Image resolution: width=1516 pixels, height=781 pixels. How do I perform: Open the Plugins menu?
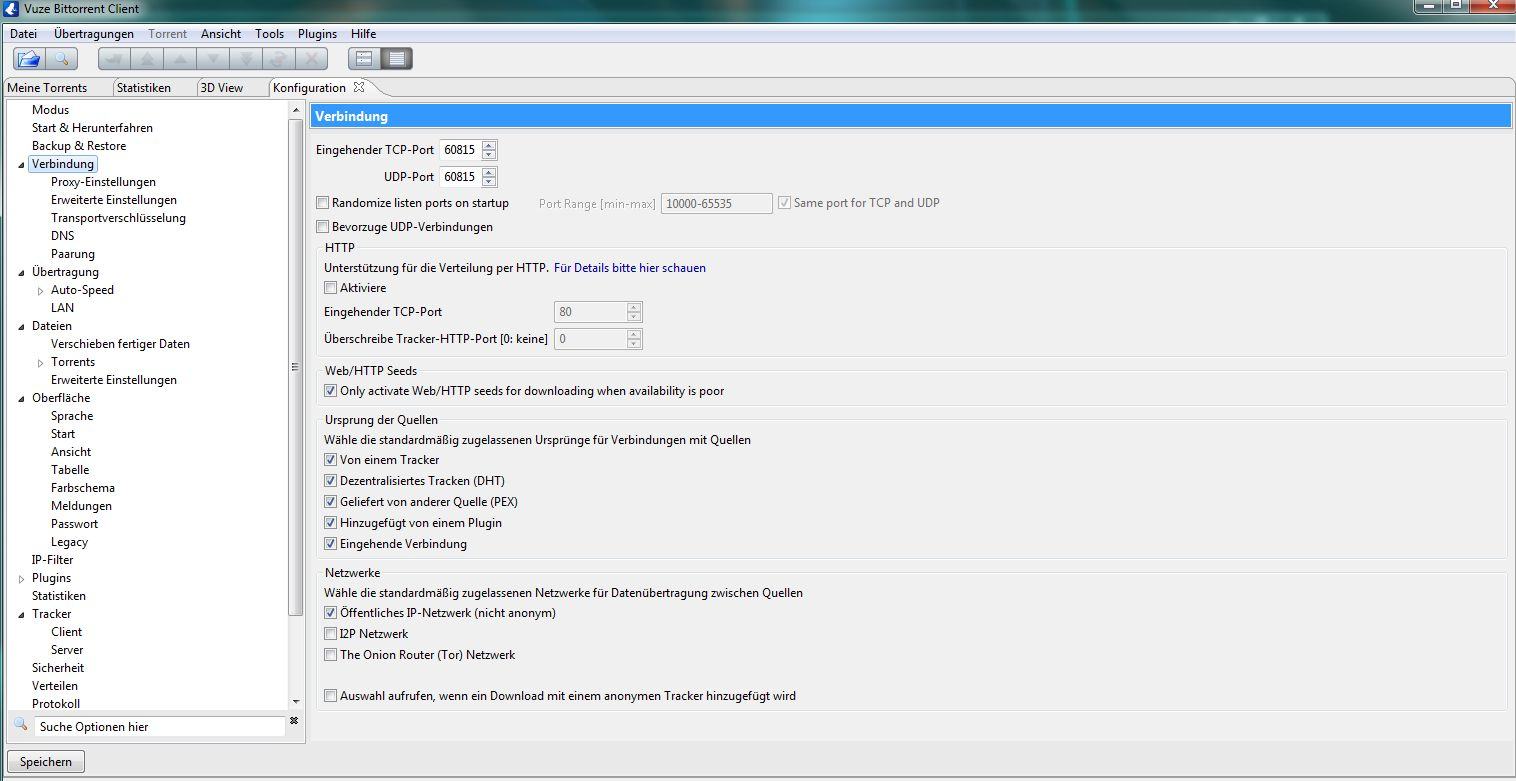[x=318, y=34]
